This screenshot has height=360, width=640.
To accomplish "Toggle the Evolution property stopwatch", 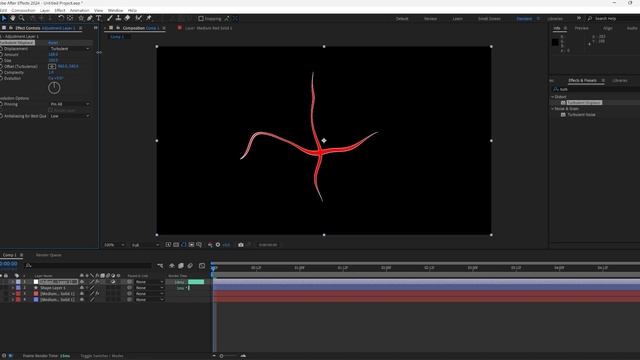I will (x=2, y=78).
